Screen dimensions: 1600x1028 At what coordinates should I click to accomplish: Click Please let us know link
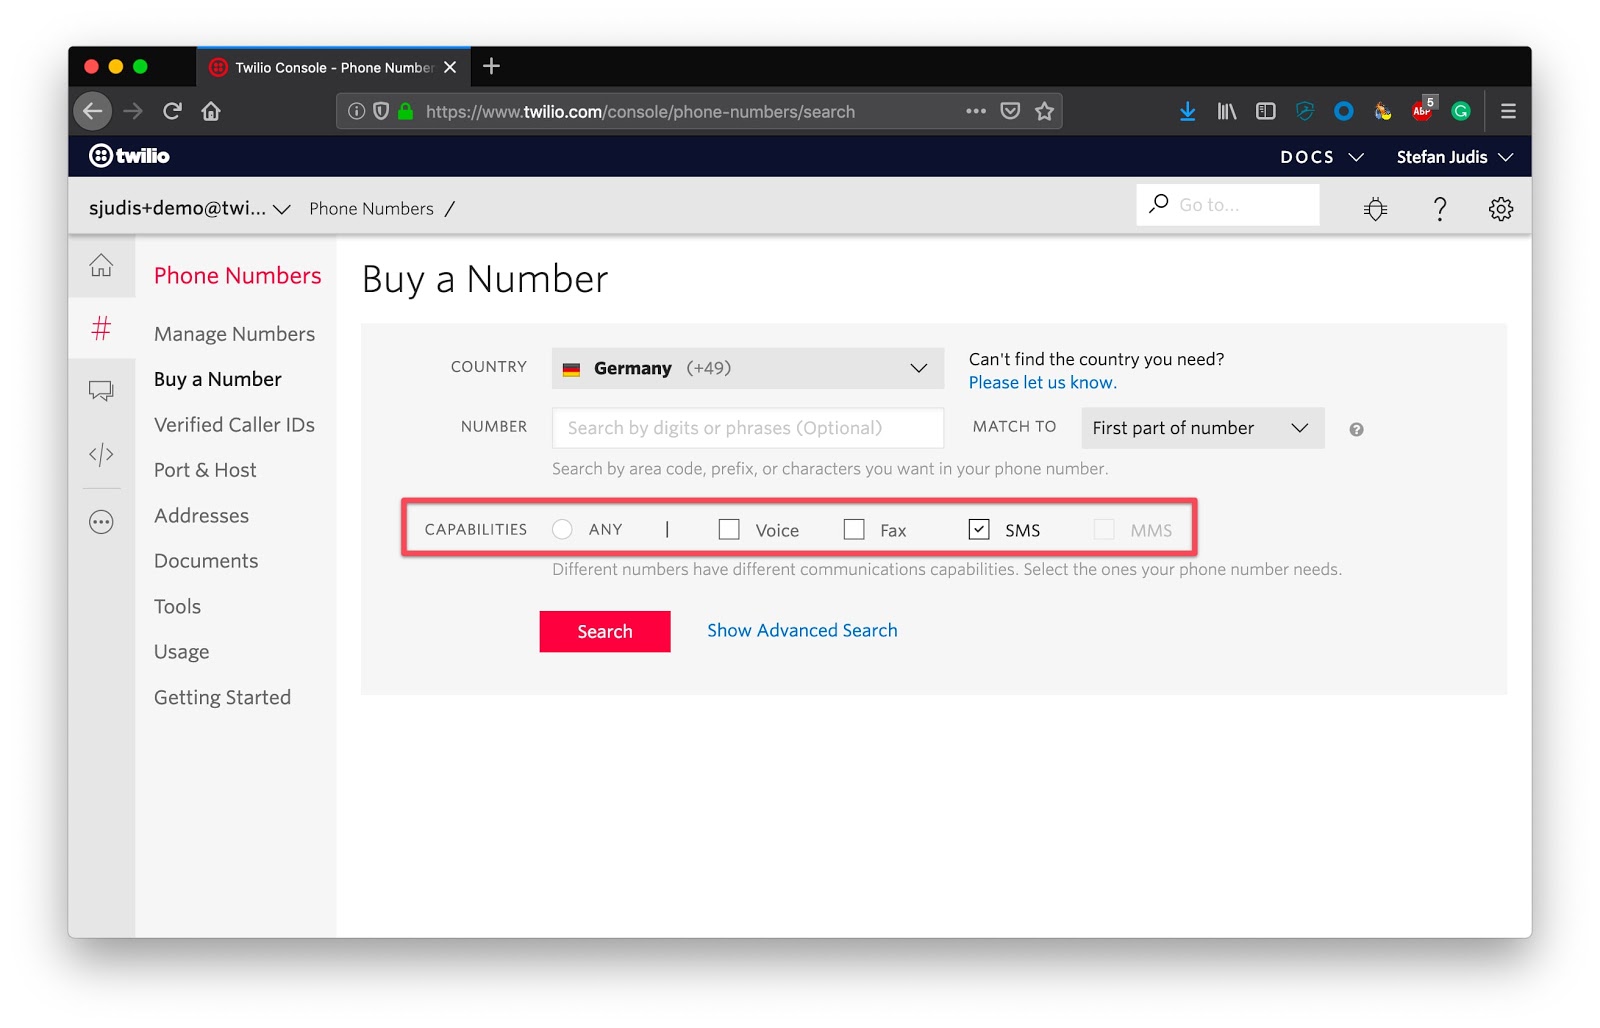pyautogui.click(x=1042, y=383)
